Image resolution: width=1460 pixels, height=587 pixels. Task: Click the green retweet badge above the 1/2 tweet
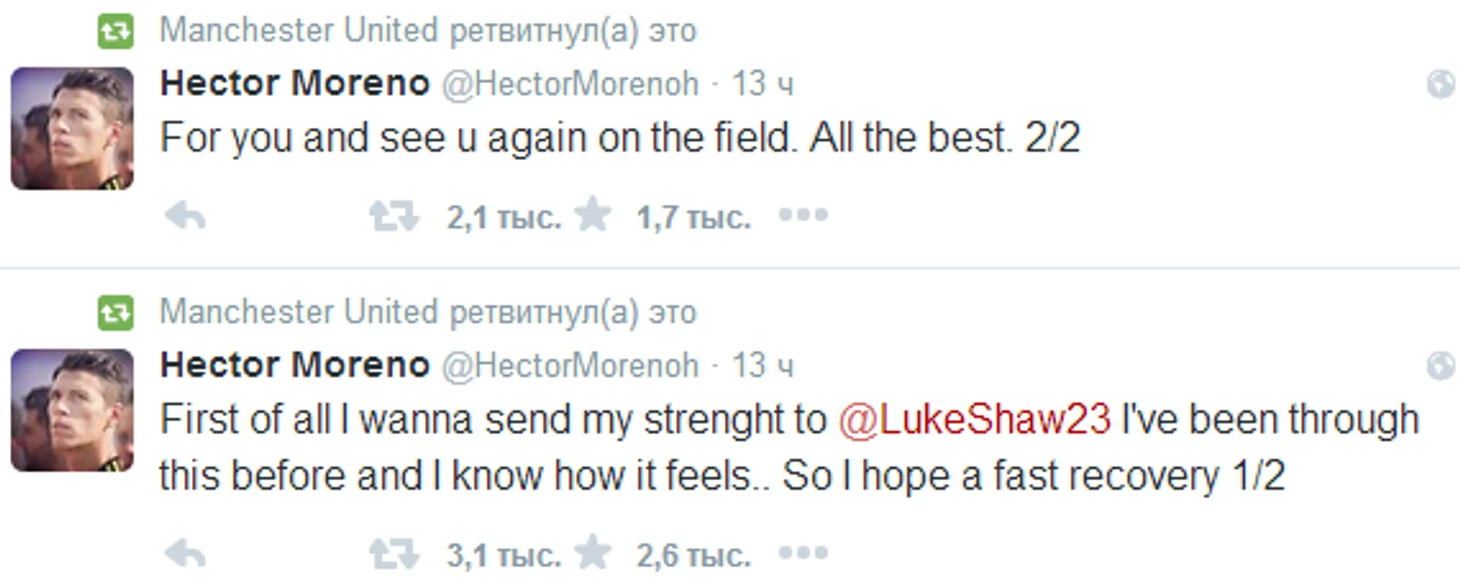(x=115, y=314)
